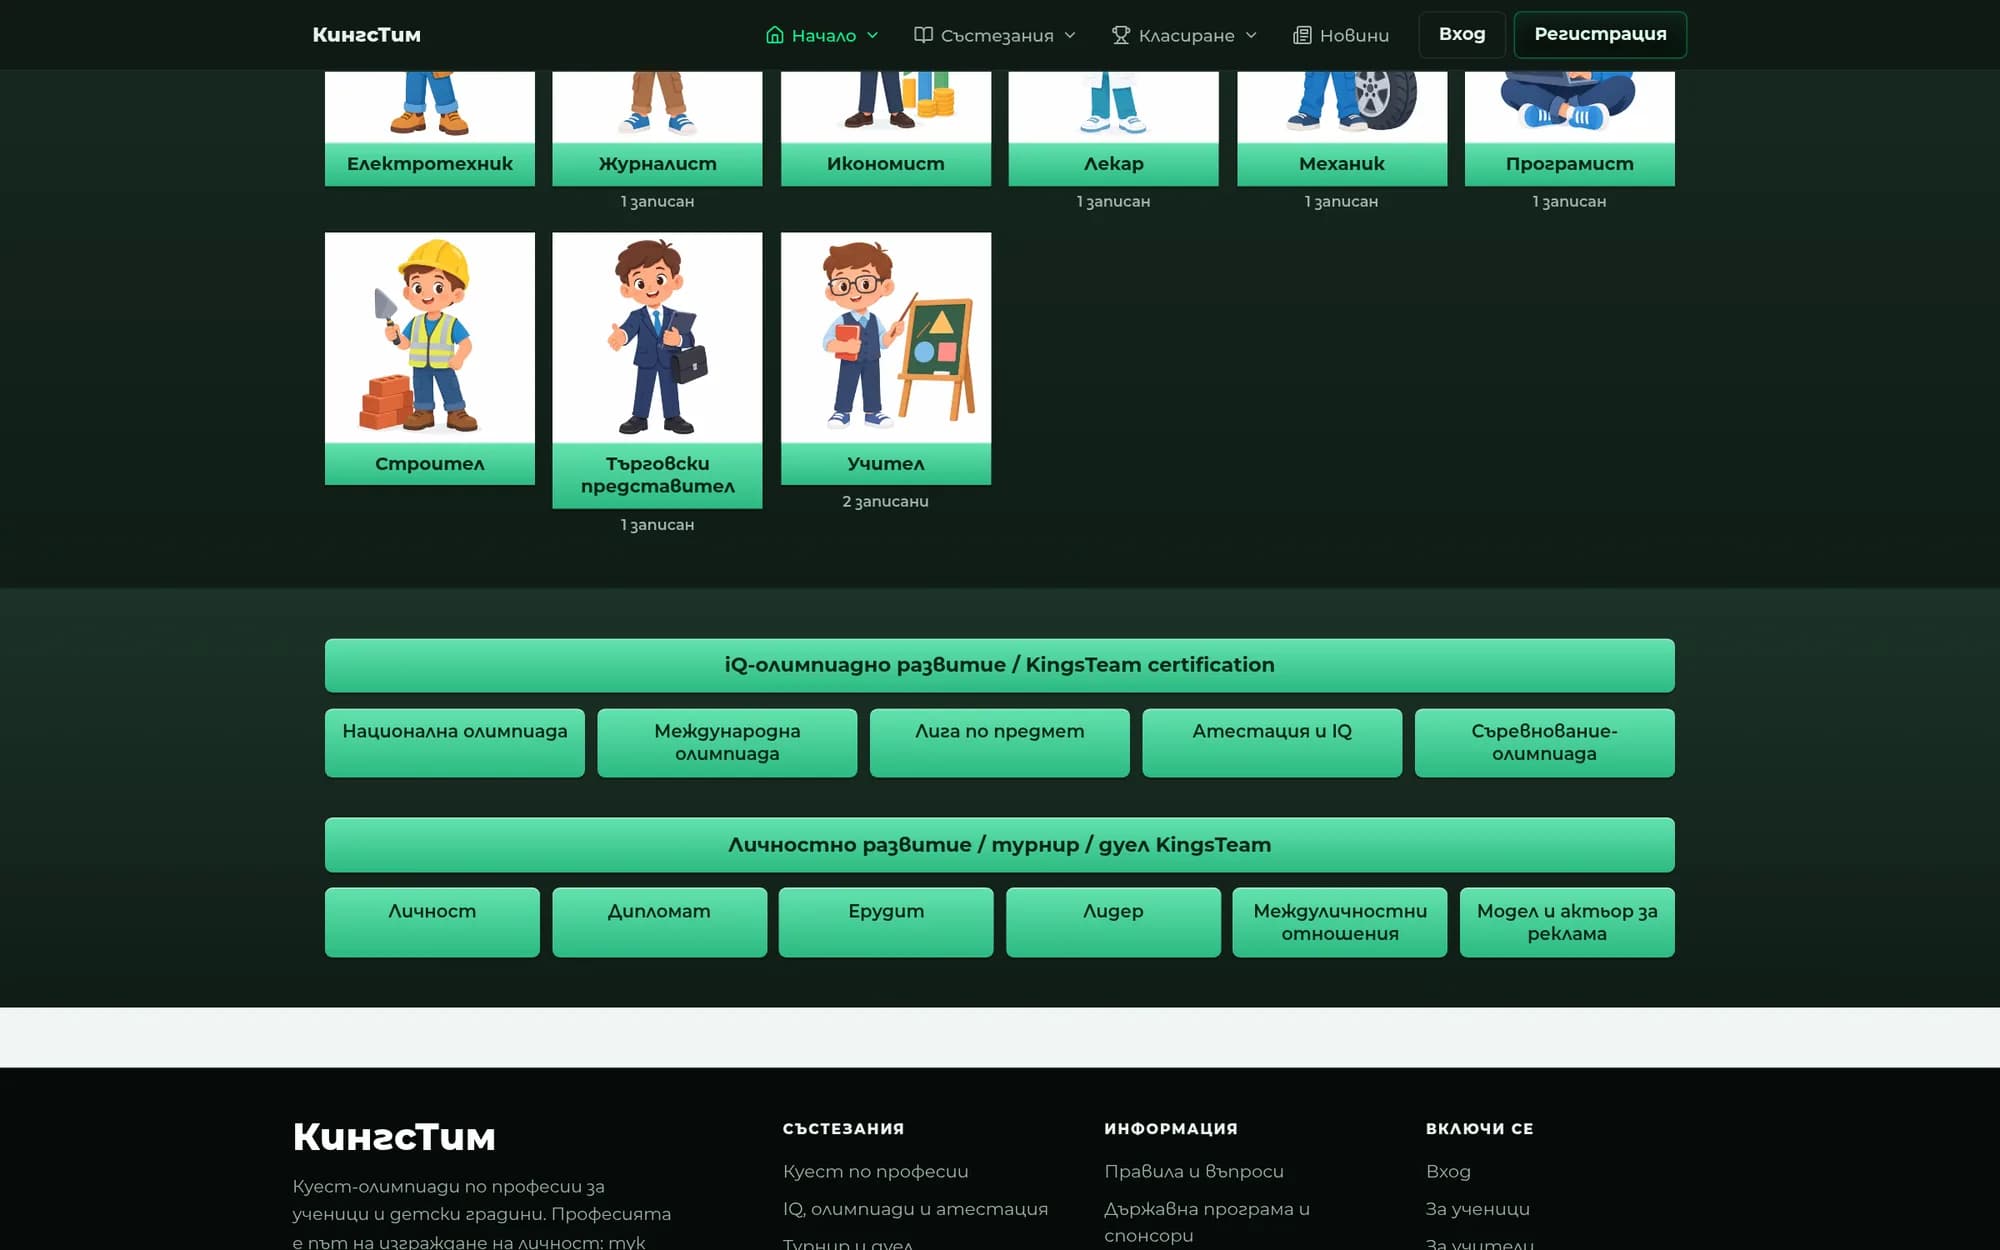Expand the Начало dropdown chevron
The height and width of the screenshot is (1250, 2000).
[872, 35]
